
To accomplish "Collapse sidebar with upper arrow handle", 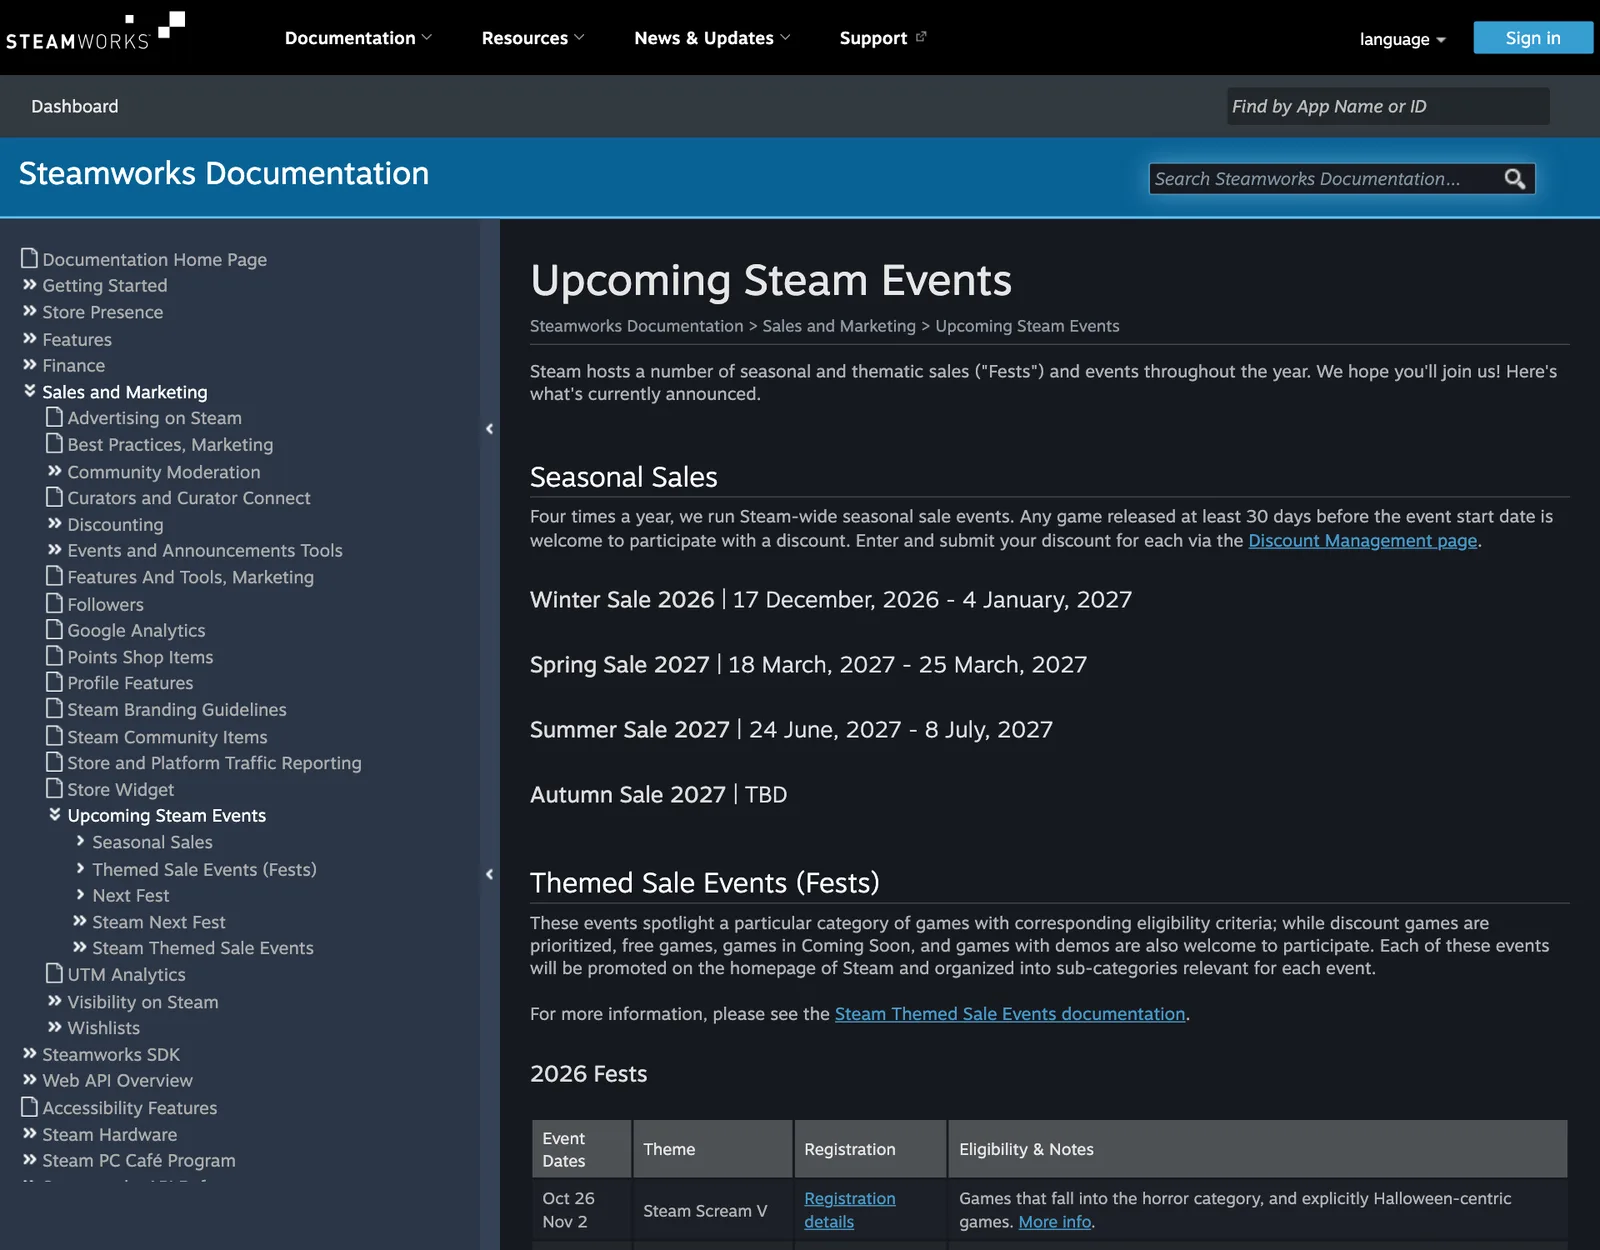I will (489, 429).
